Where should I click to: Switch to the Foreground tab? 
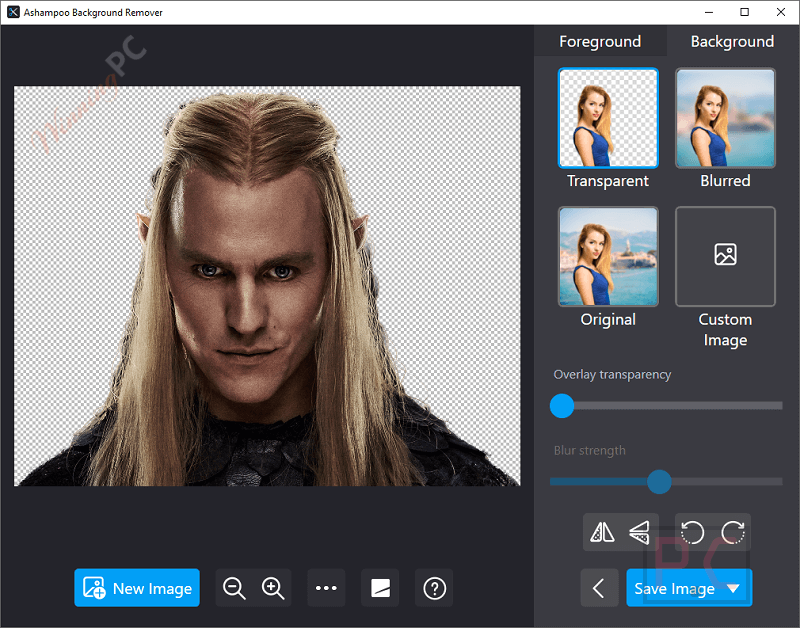point(600,41)
